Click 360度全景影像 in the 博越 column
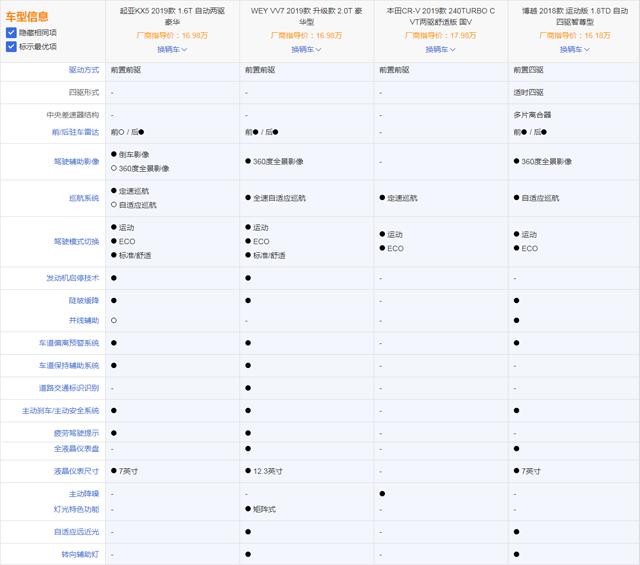 [542, 161]
